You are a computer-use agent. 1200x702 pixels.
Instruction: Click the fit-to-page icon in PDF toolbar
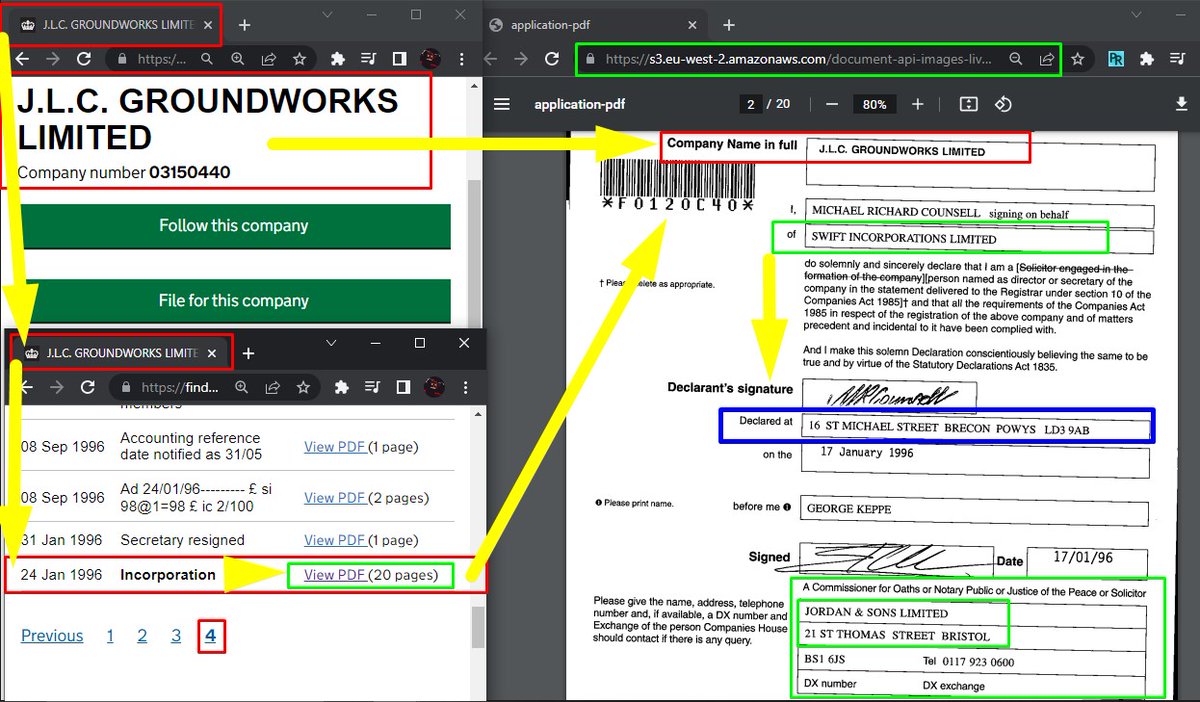point(968,104)
